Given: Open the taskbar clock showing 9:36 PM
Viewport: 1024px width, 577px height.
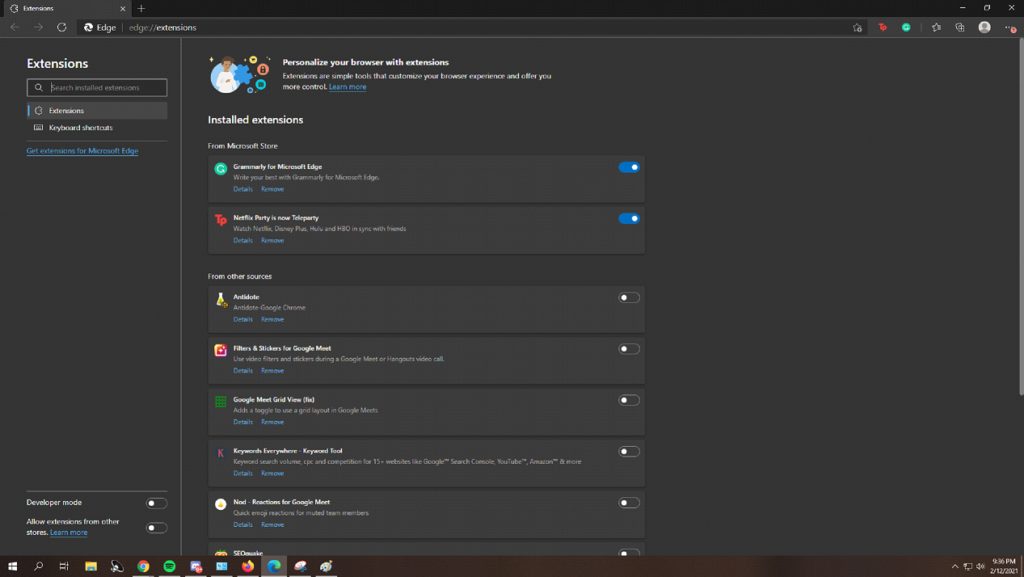Looking at the screenshot, I should 1004,567.
